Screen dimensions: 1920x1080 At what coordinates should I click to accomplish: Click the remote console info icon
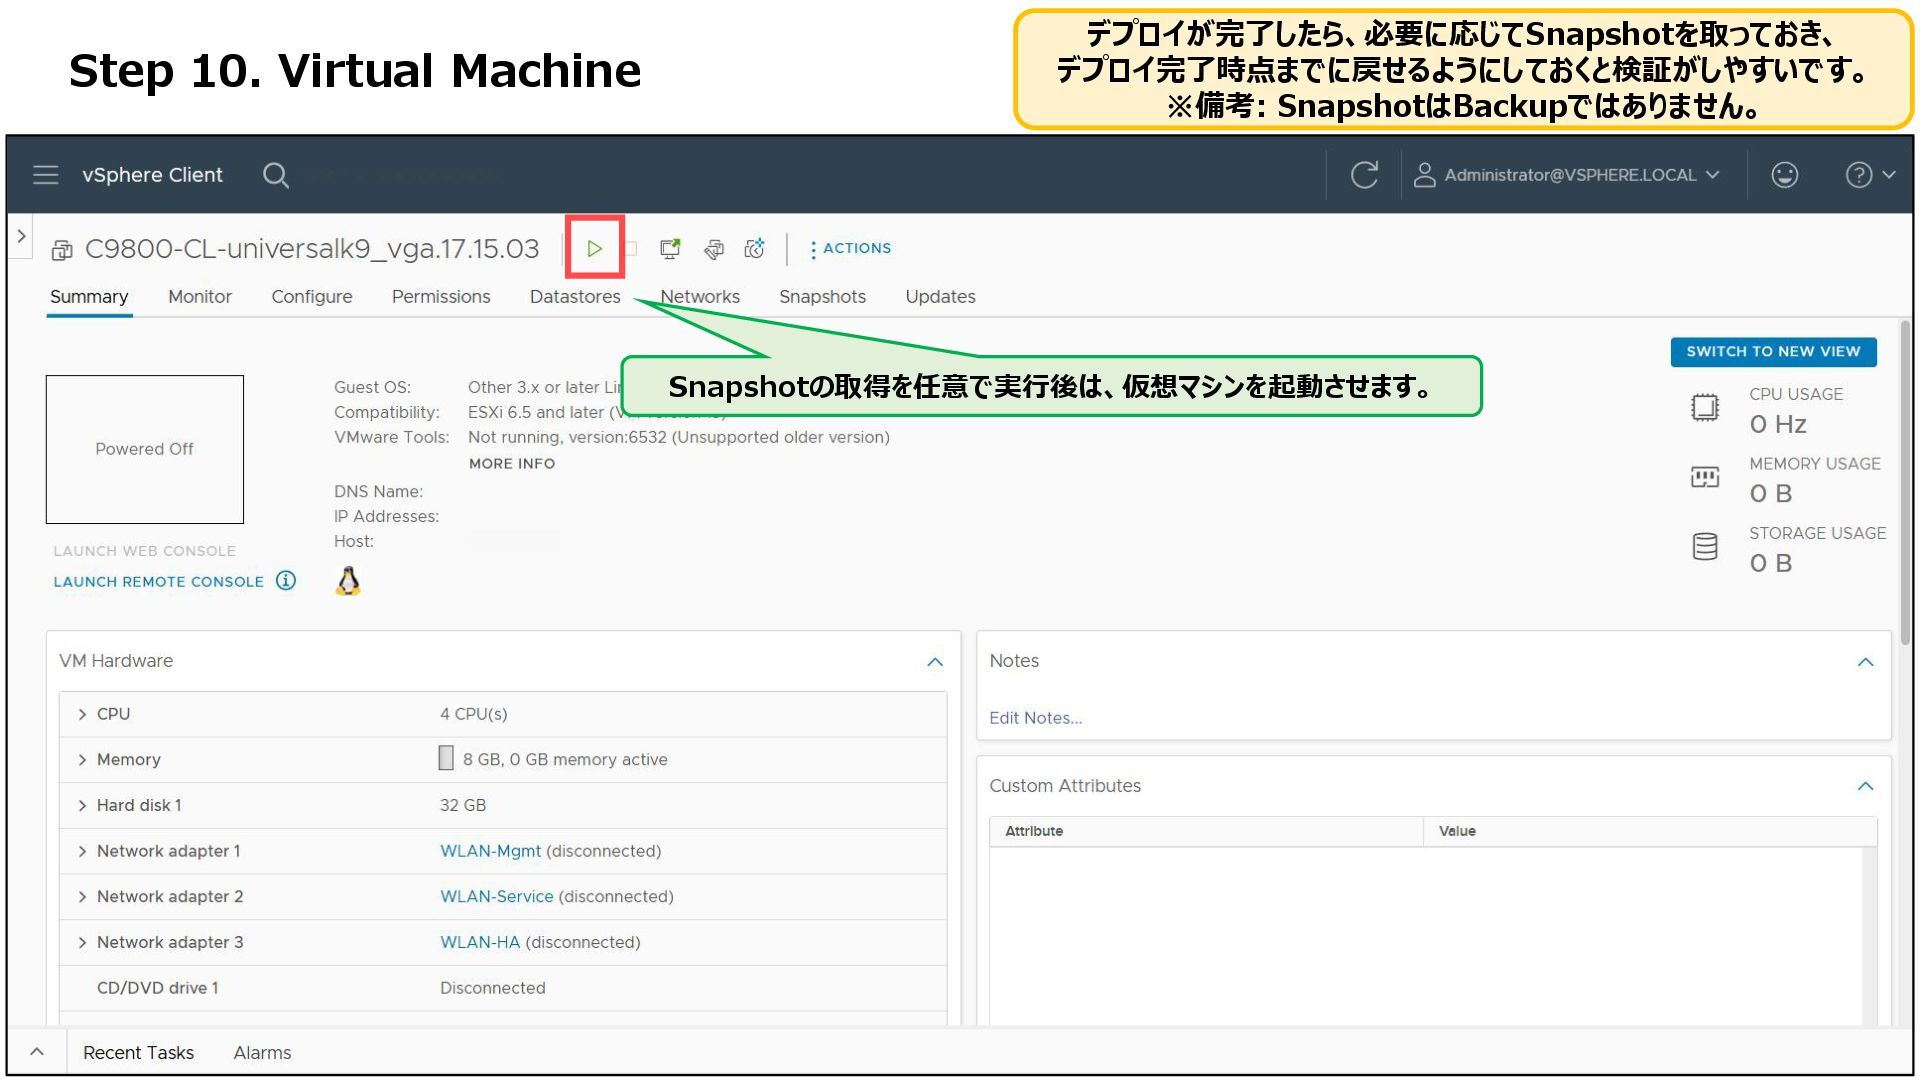point(286,581)
